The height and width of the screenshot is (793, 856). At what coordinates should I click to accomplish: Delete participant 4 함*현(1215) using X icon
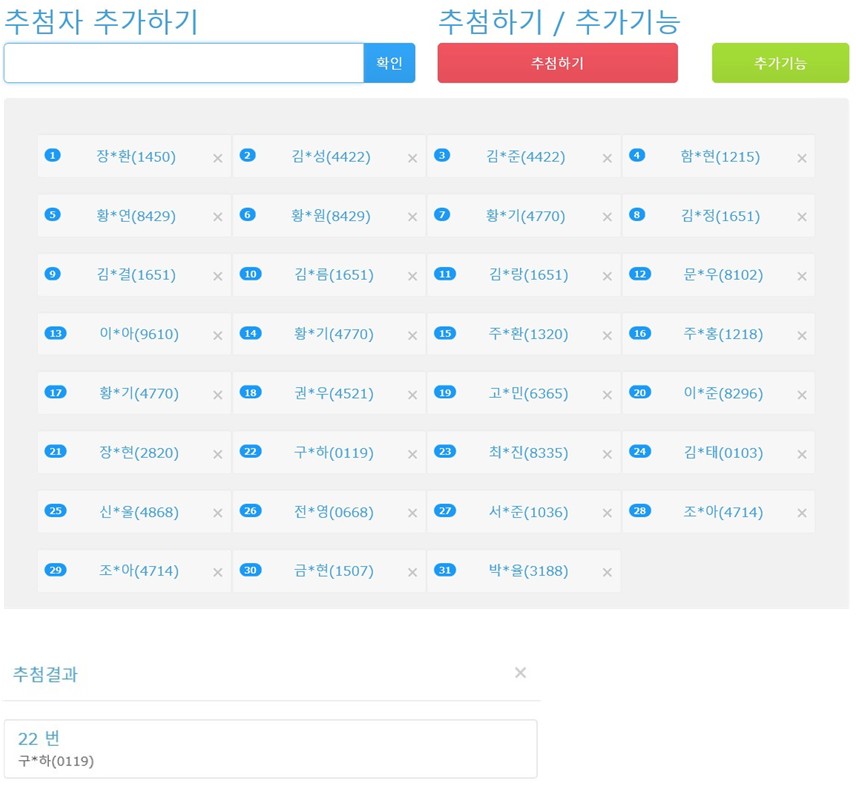coord(801,158)
